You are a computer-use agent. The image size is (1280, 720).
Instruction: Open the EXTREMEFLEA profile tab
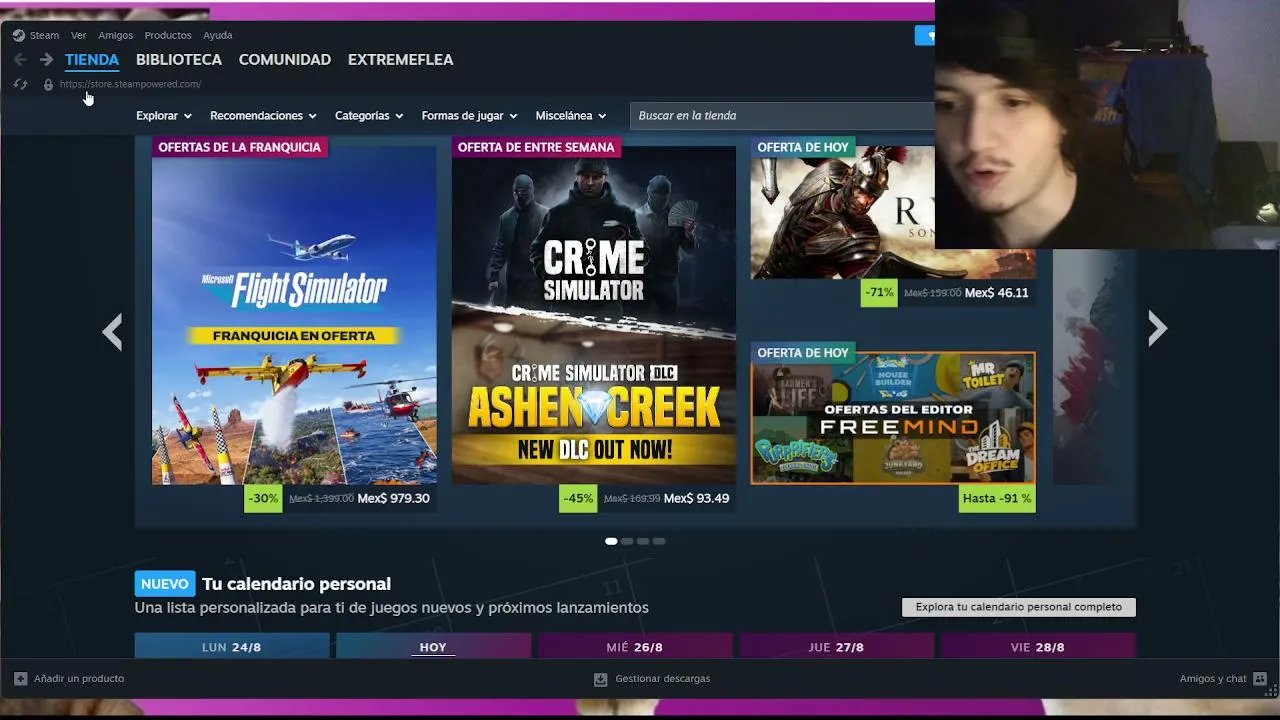[x=401, y=60]
